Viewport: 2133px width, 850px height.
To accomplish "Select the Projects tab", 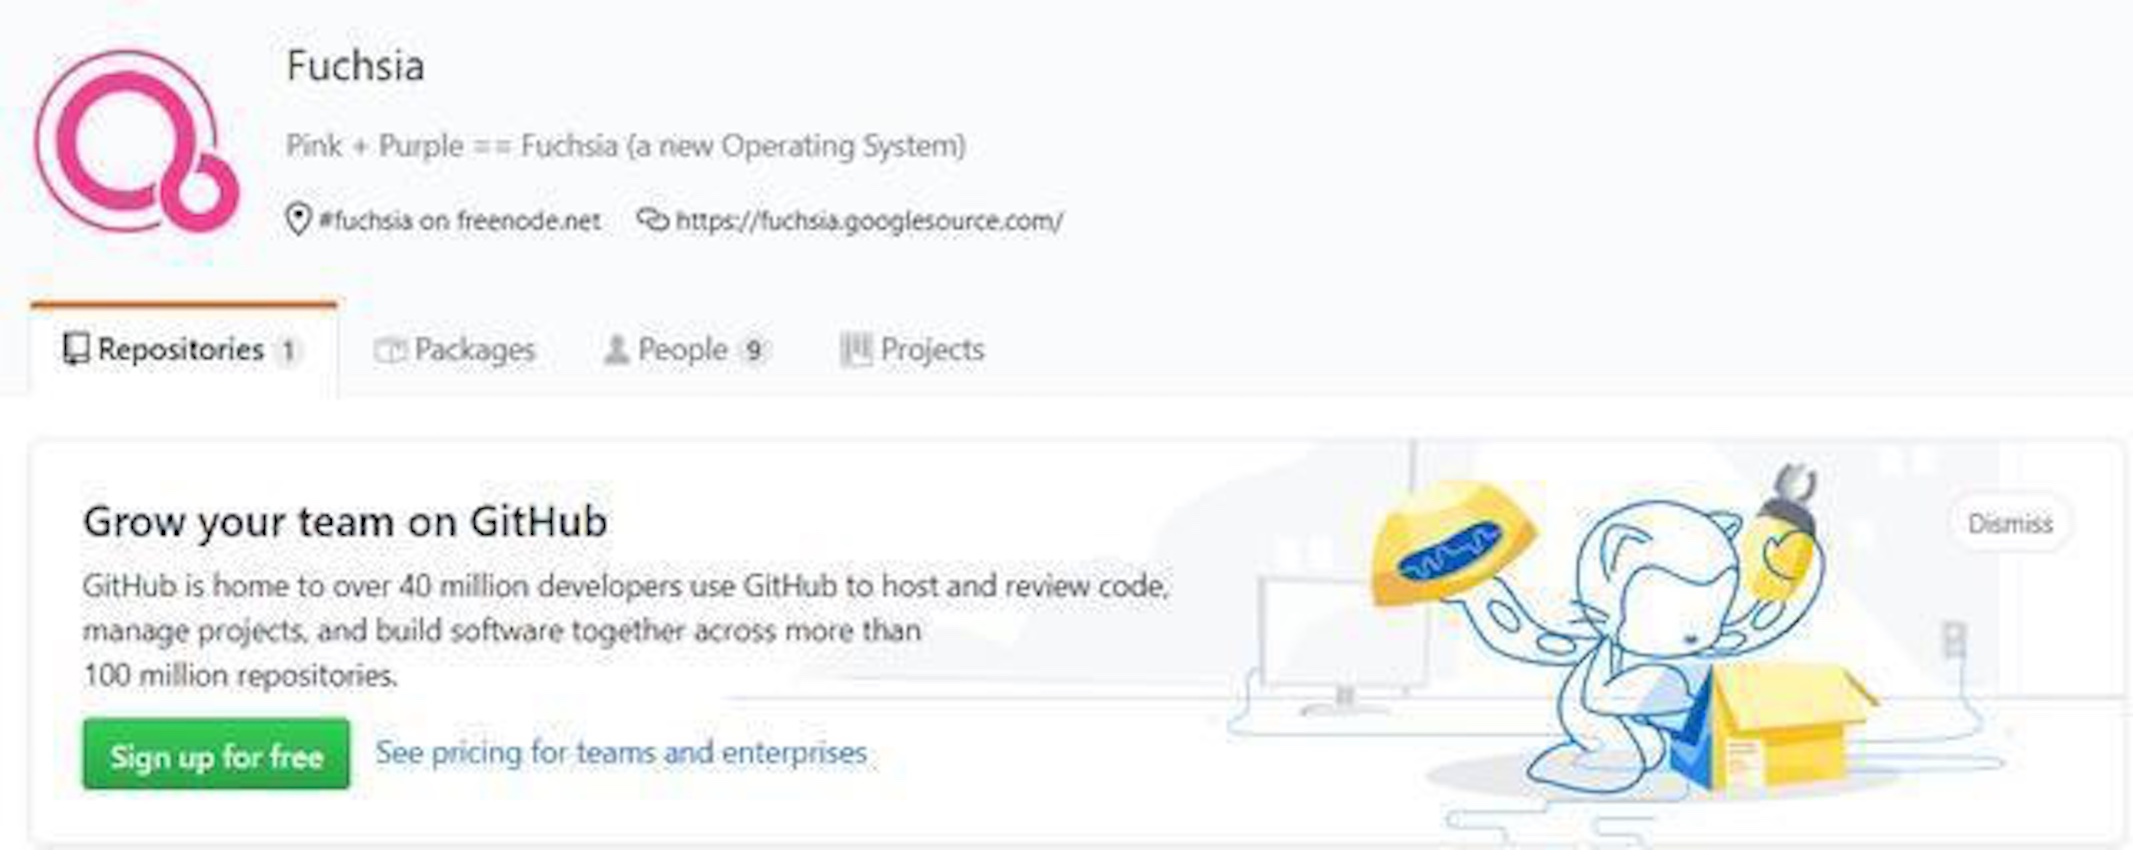I will coord(932,349).
